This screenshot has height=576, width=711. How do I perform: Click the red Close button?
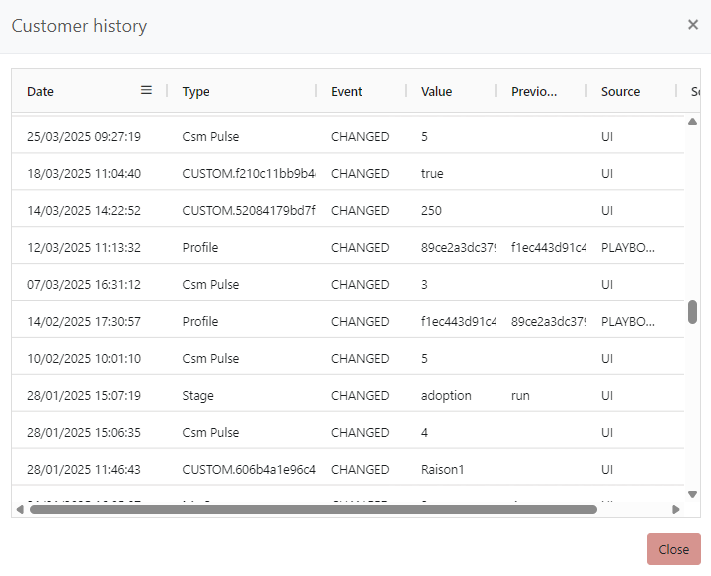click(x=673, y=549)
